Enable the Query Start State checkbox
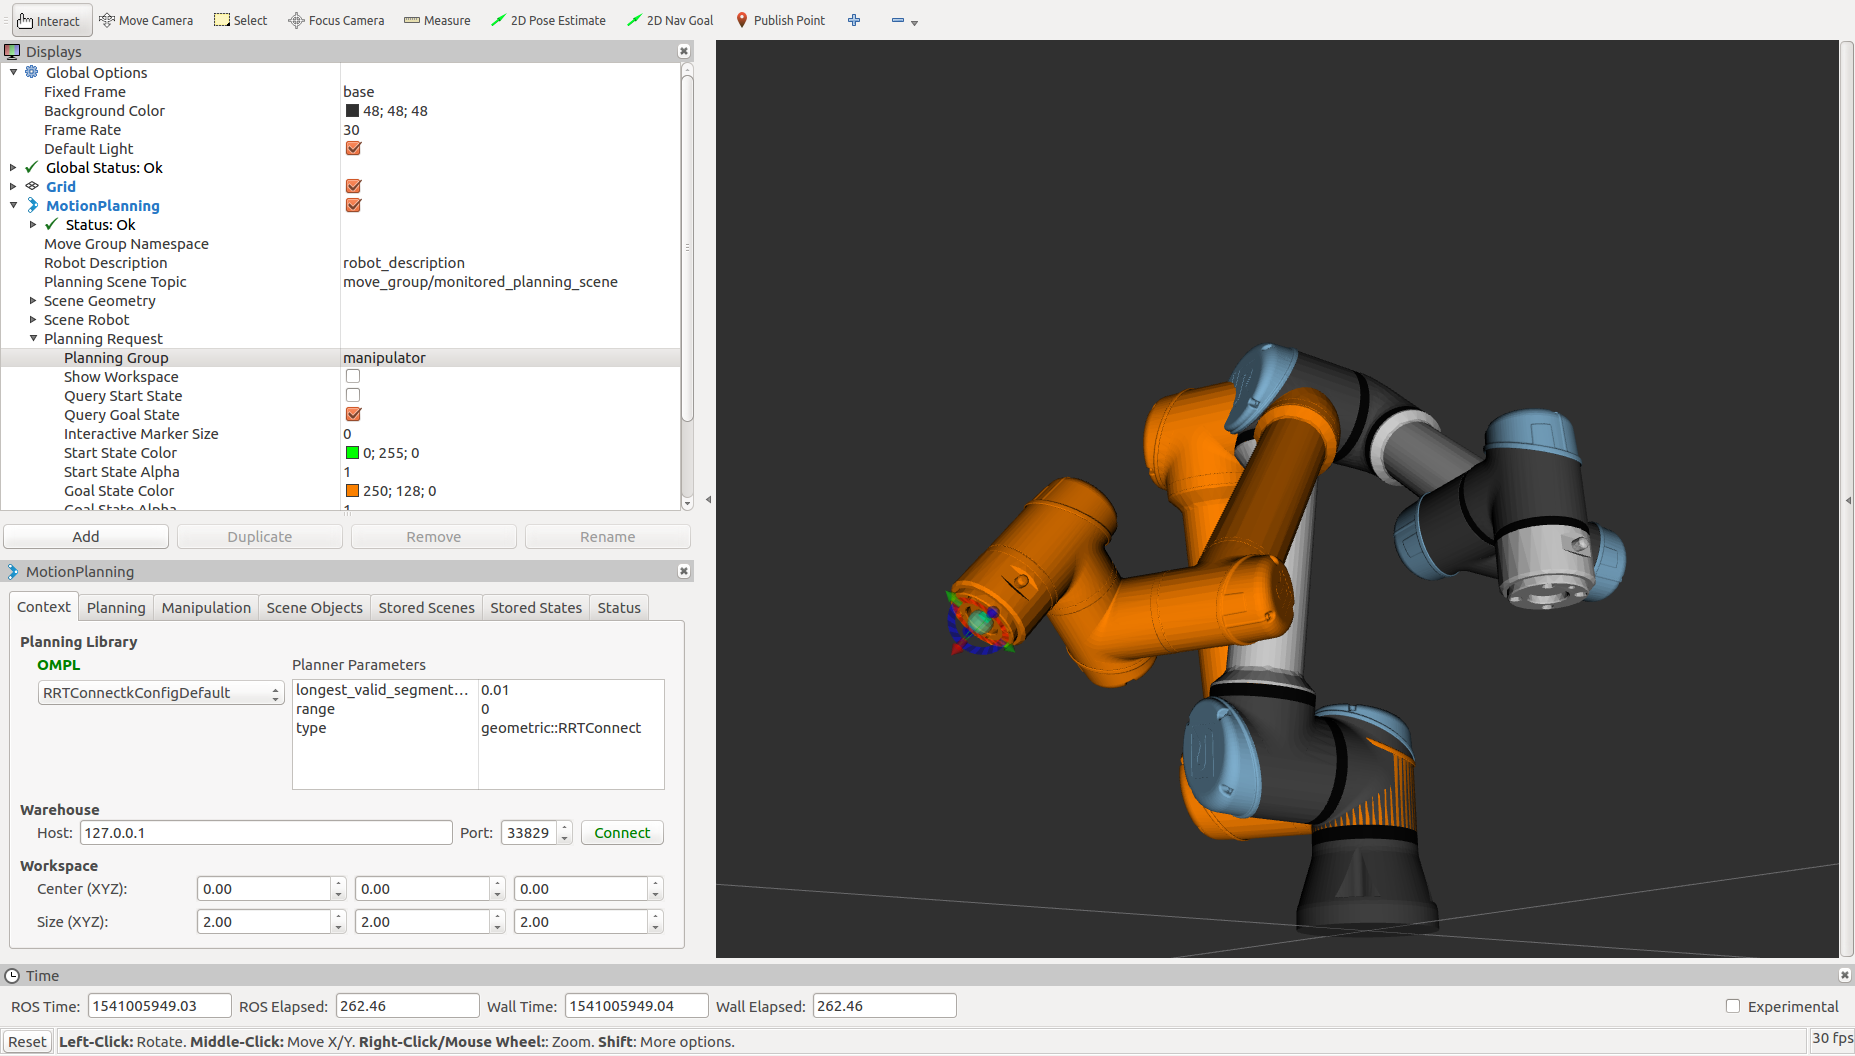1855x1056 pixels. tap(353, 395)
